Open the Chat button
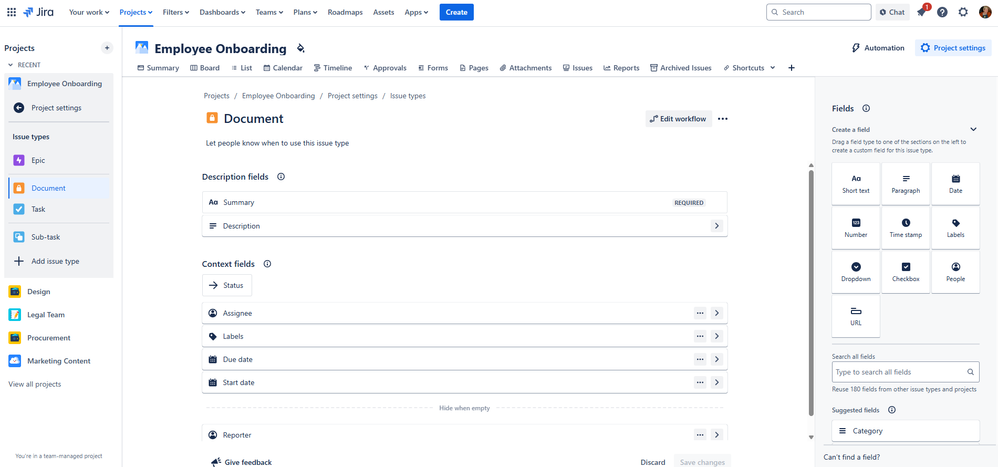The height and width of the screenshot is (467, 998). [x=892, y=12]
